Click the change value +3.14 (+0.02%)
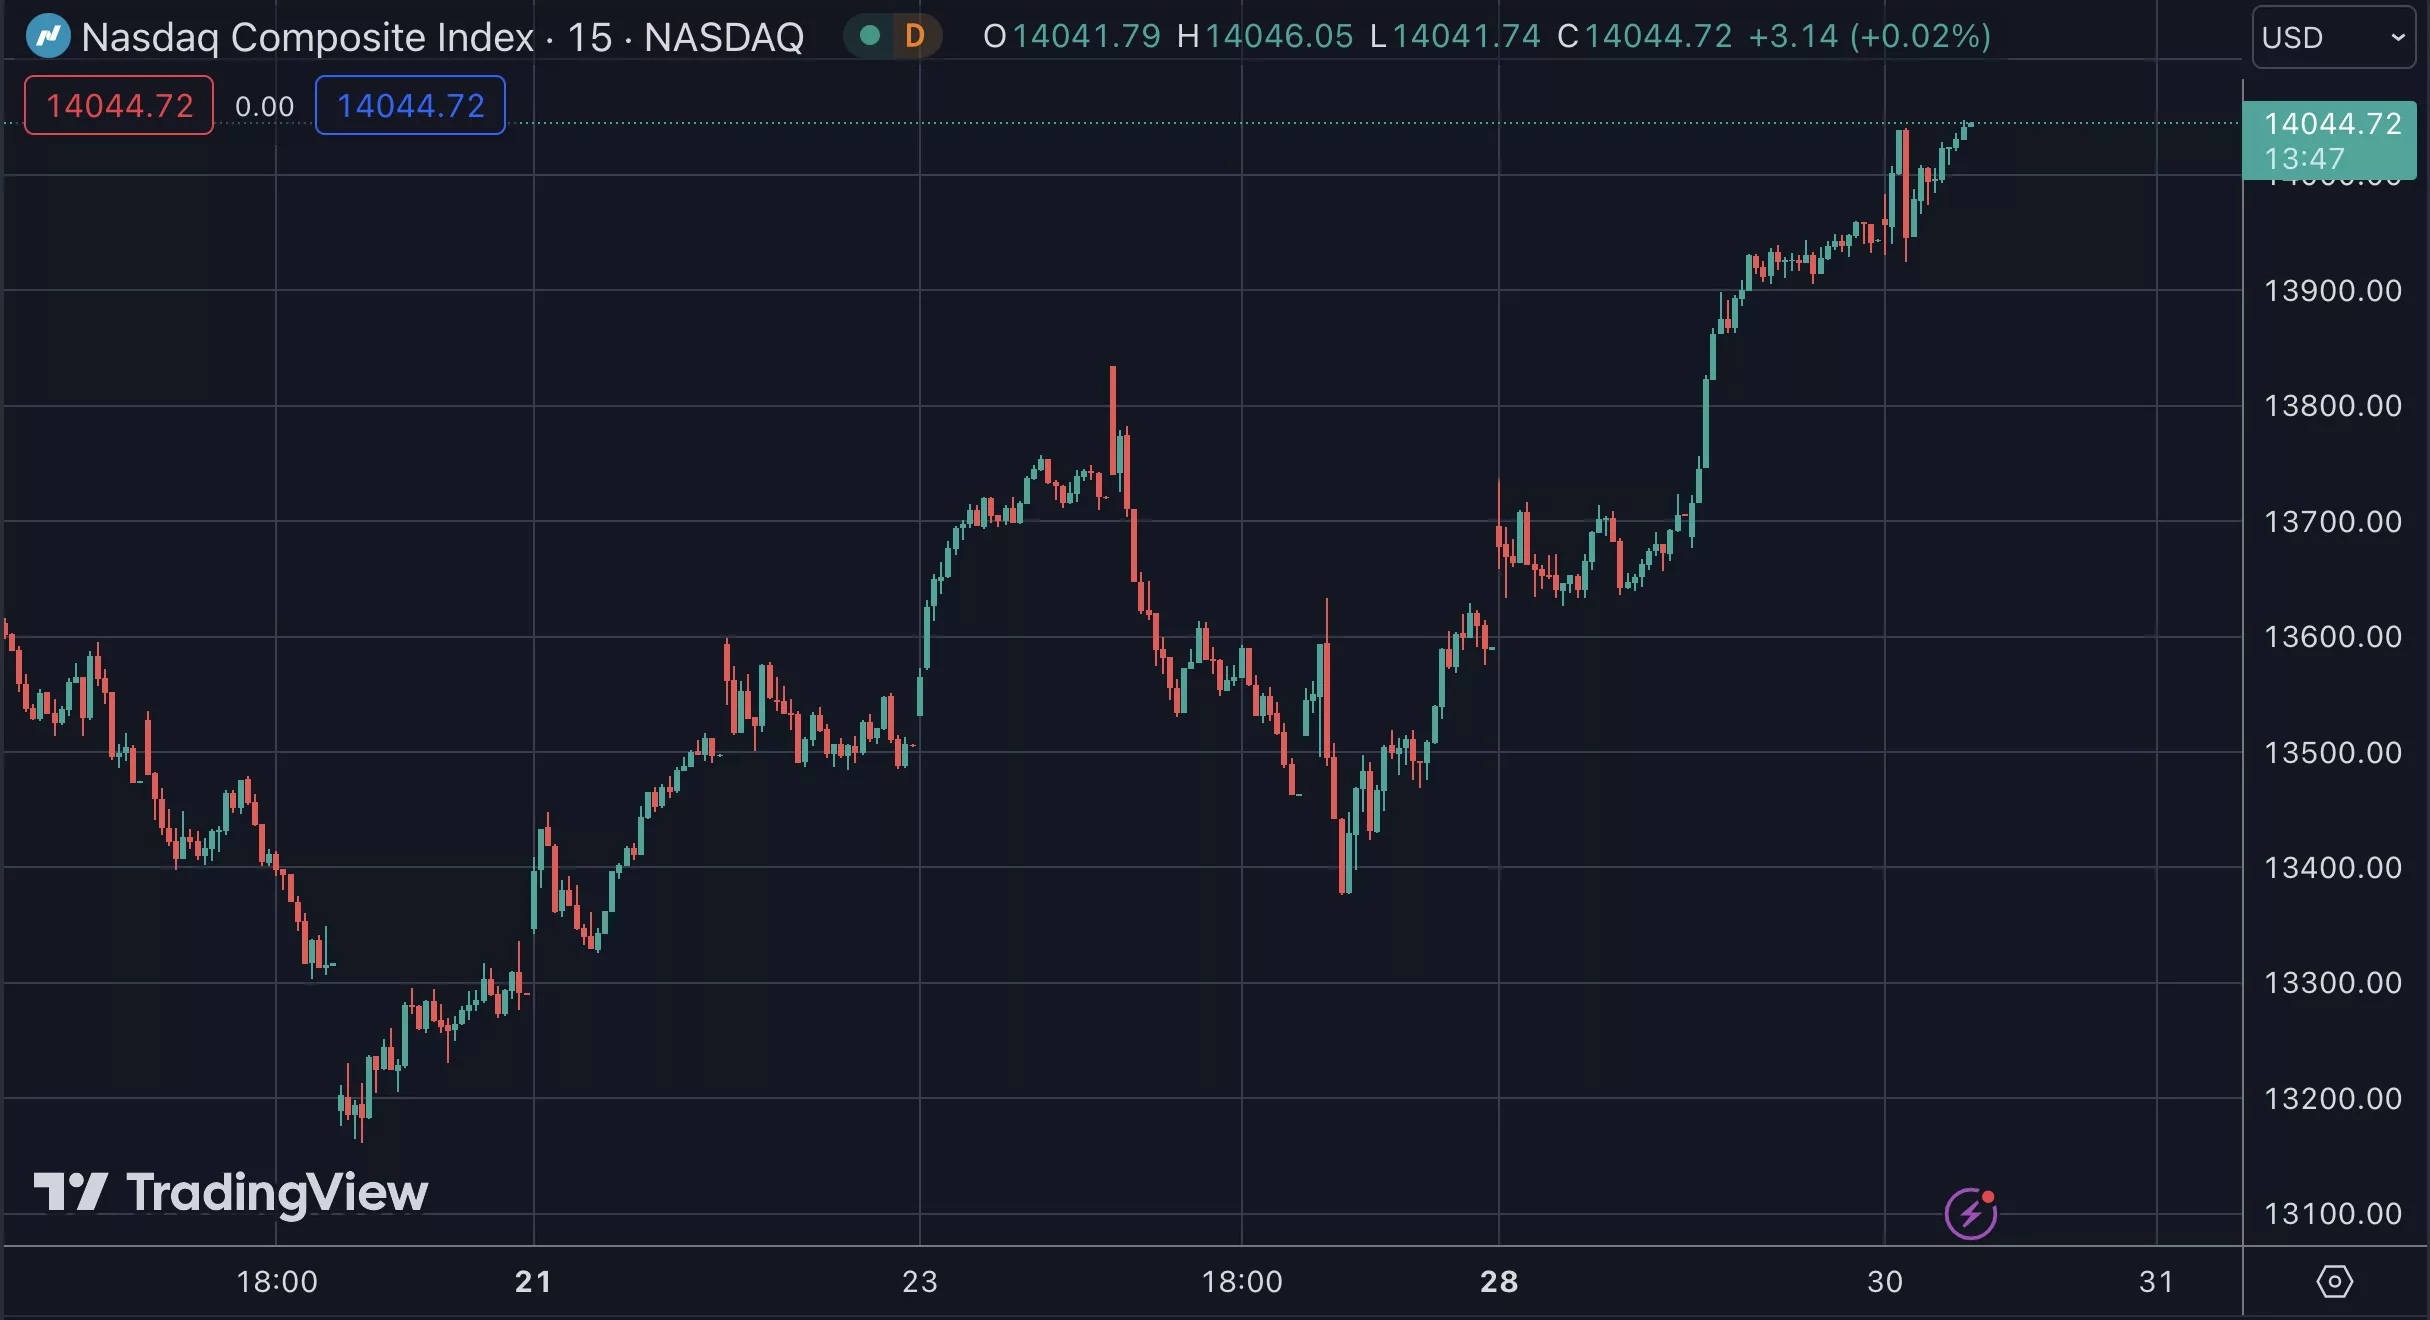2430x1320 pixels. point(1870,37)
